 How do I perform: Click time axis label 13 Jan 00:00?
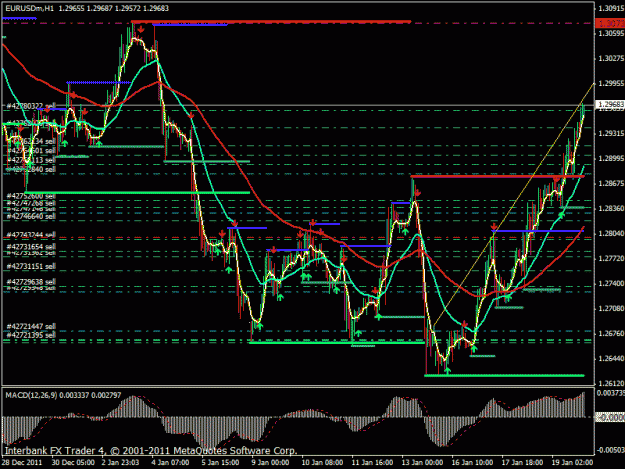point(422,463)
